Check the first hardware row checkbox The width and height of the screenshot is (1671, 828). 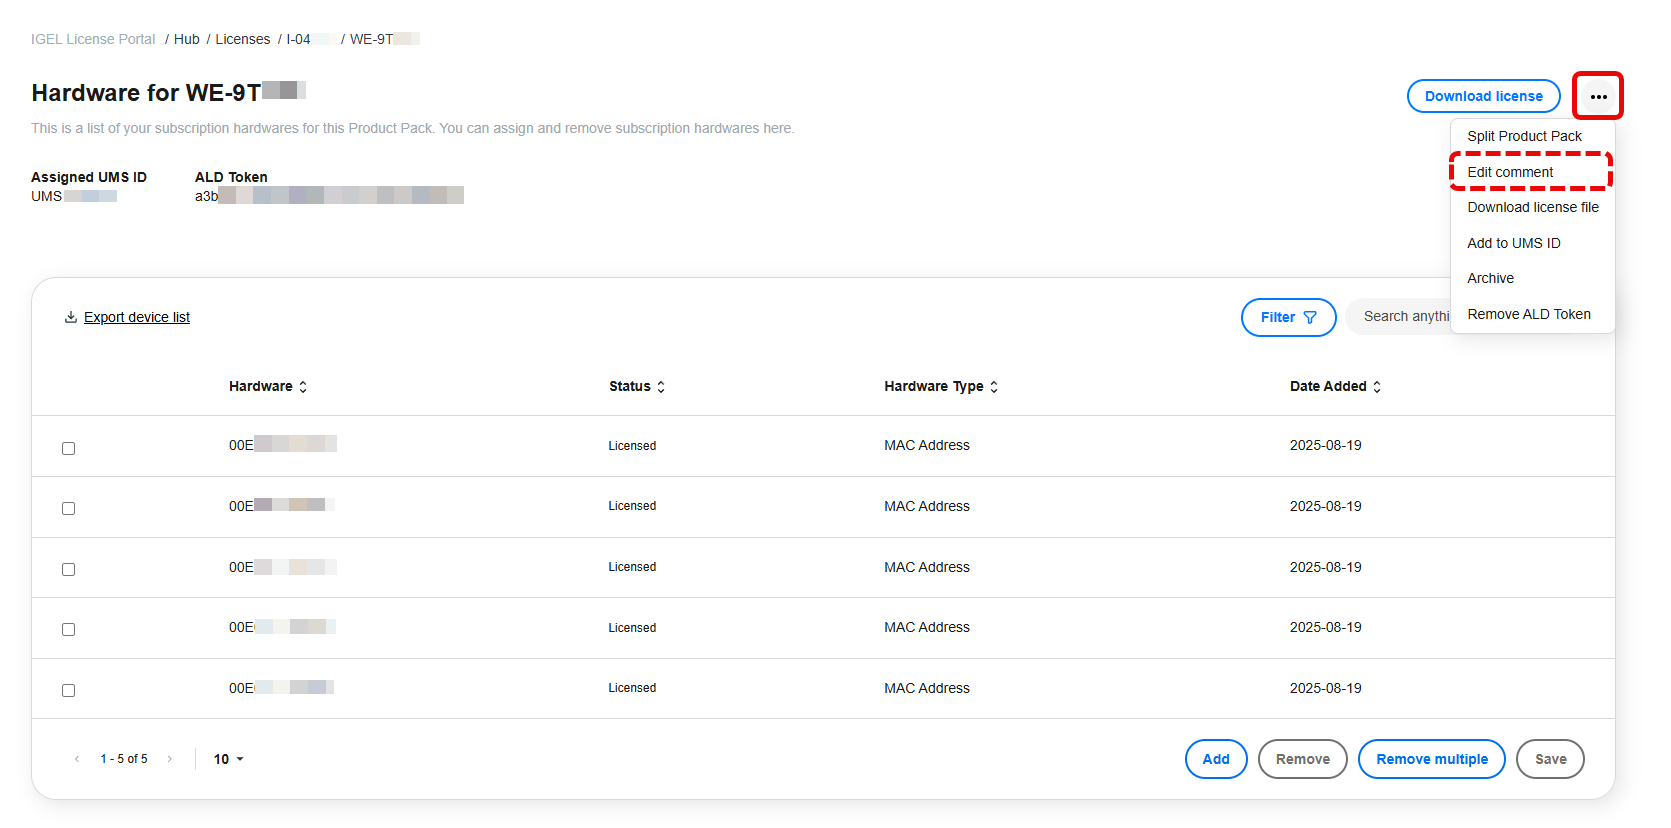pyautogui.click(x=69, y=448)
